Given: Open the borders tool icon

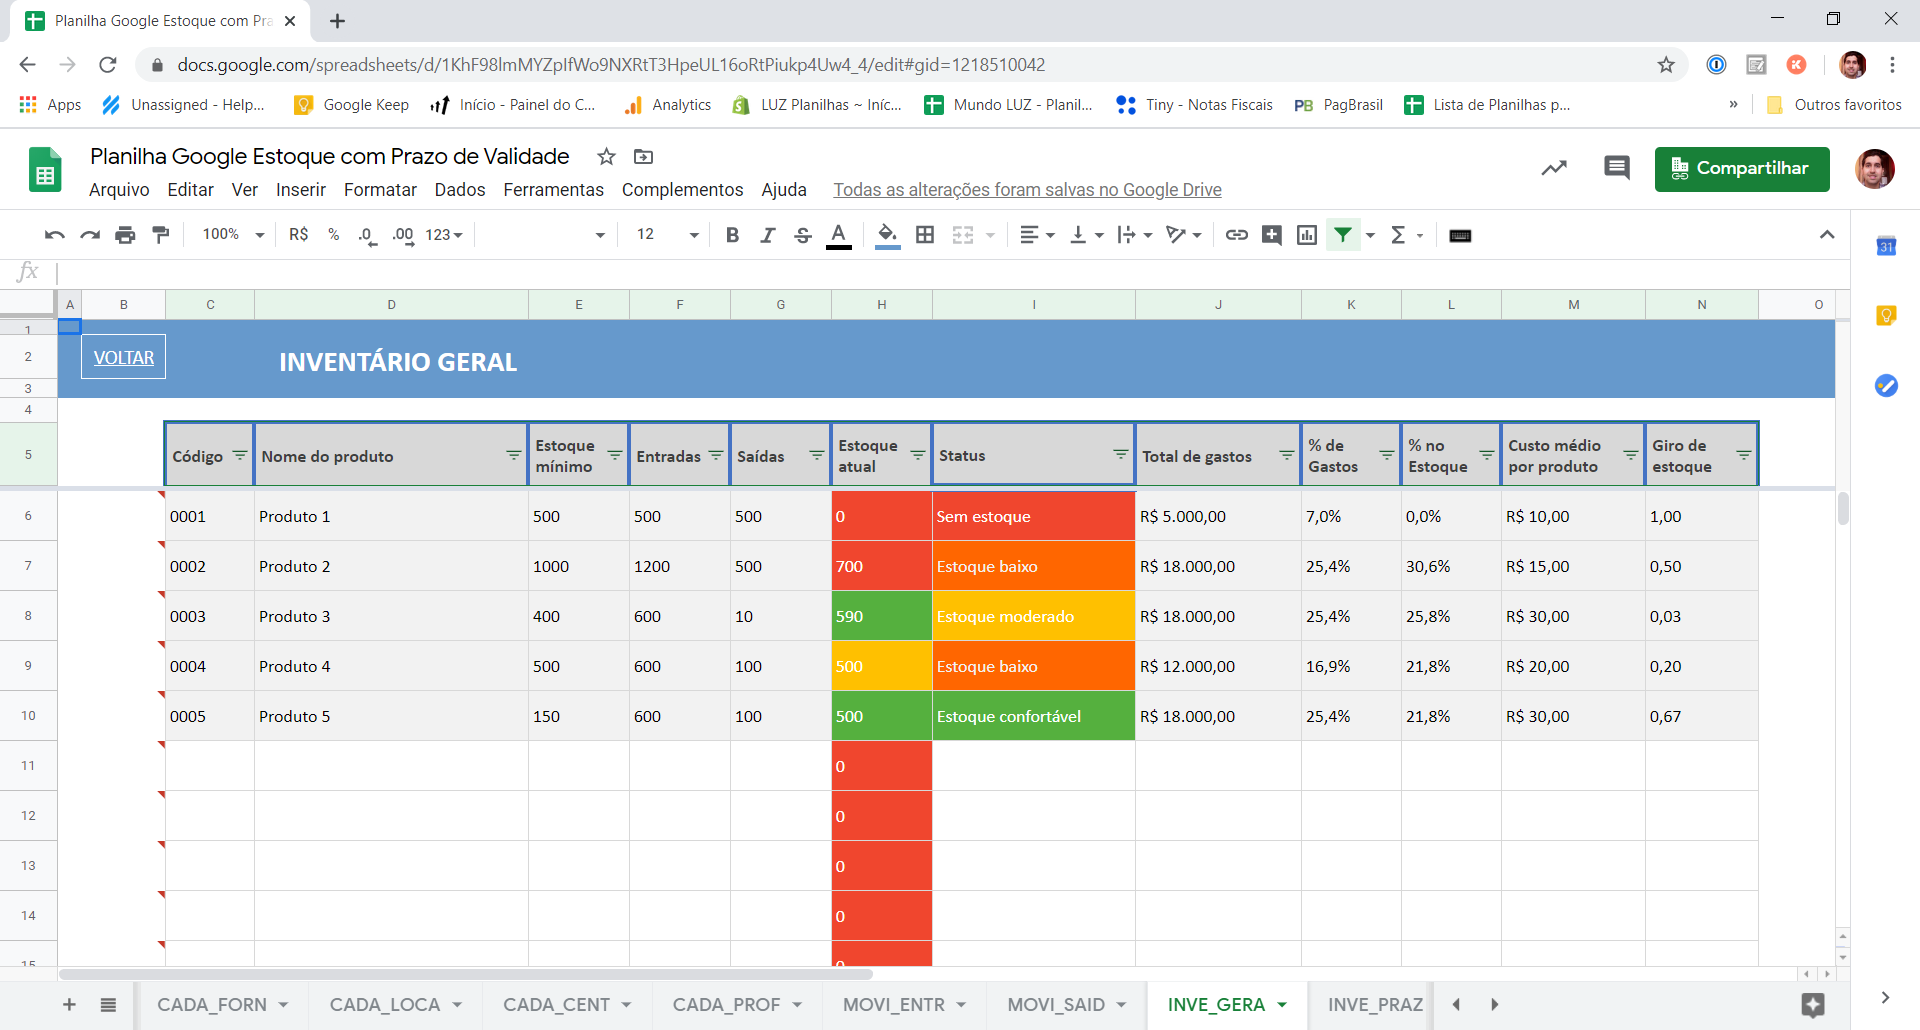Looking at the screenshot, I should point(925,235).
